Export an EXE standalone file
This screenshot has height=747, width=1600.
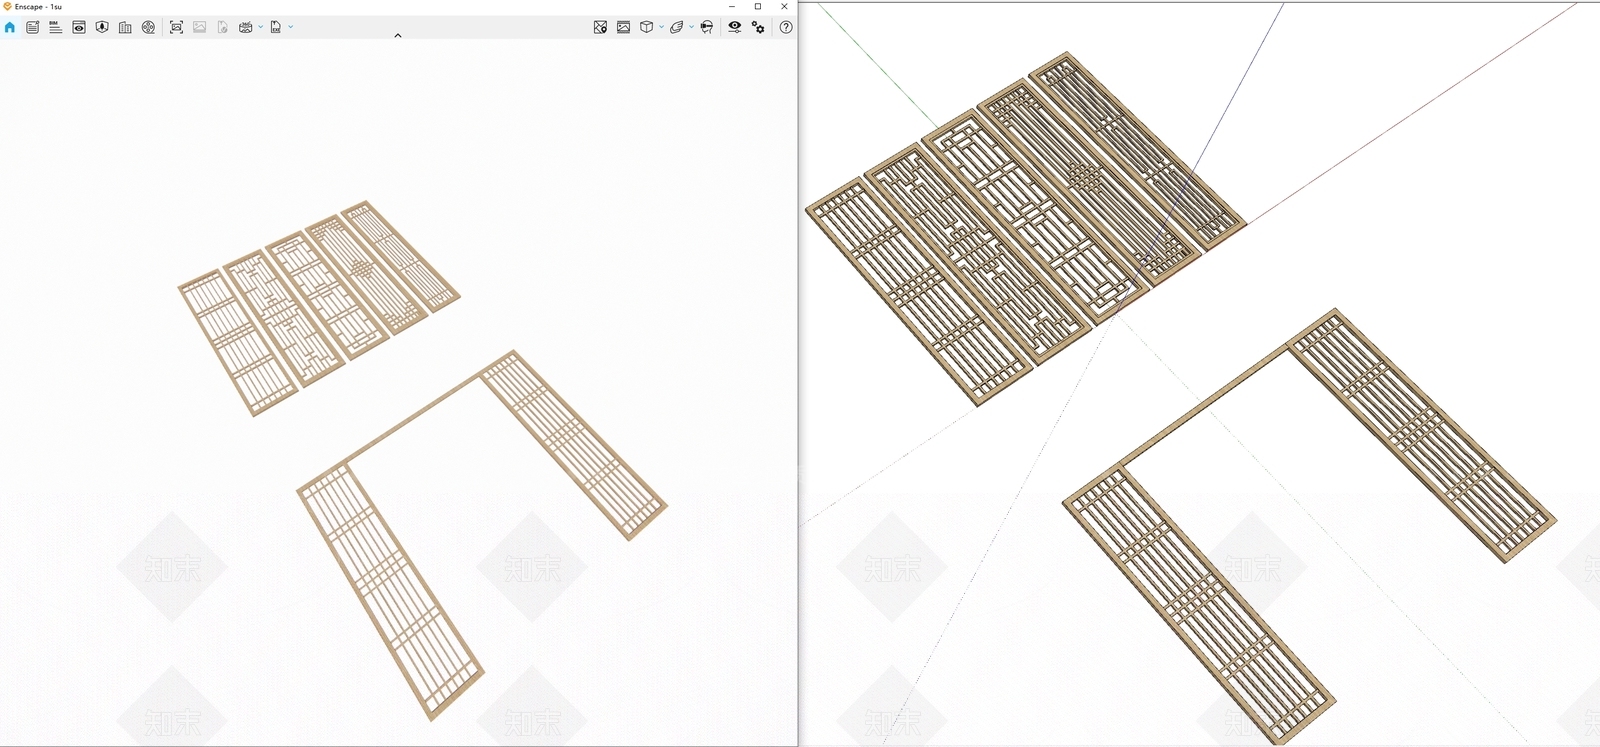click(276, 27)
